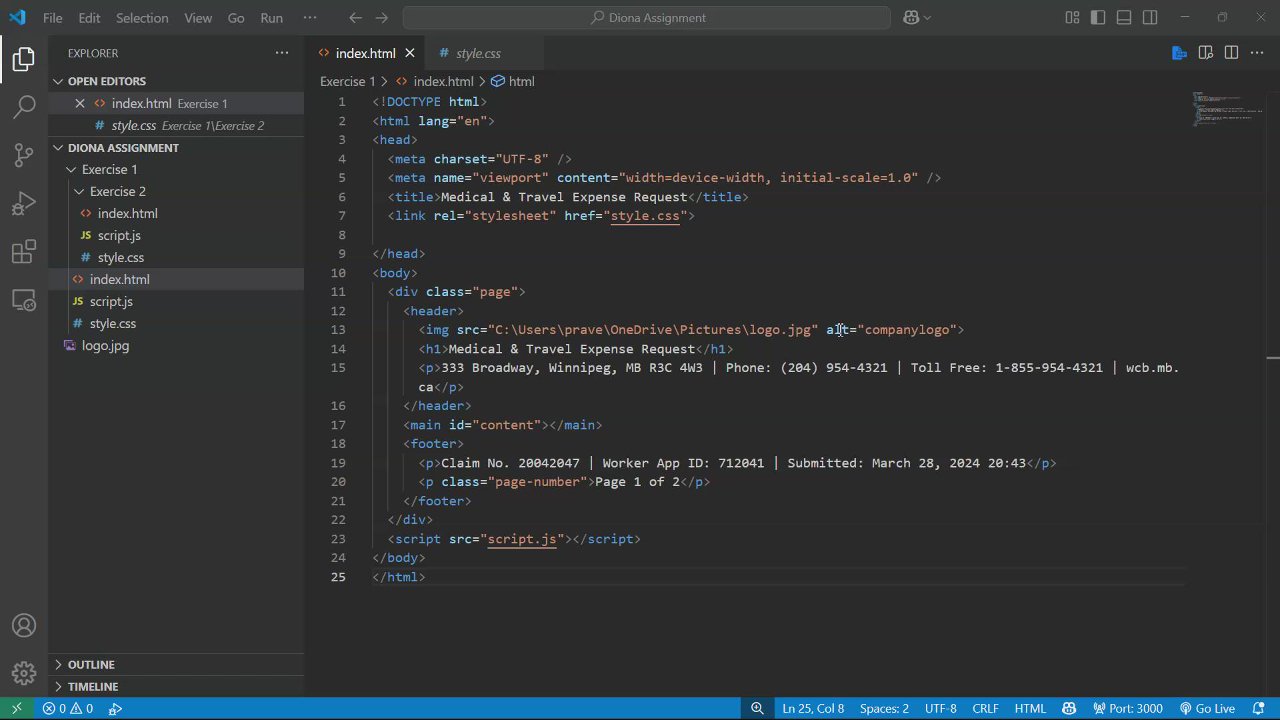Expand the Timeline section
Screen dimensions: 1280x720
pos(93,687)
